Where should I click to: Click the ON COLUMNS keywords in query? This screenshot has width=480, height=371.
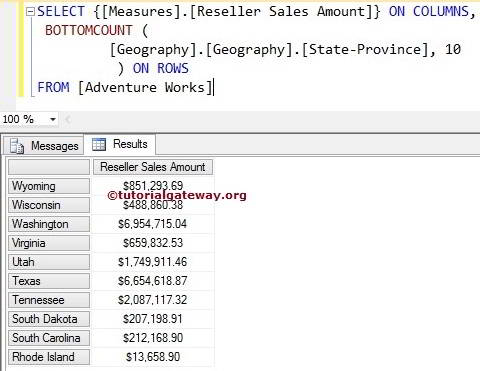(x=429, y=12)
